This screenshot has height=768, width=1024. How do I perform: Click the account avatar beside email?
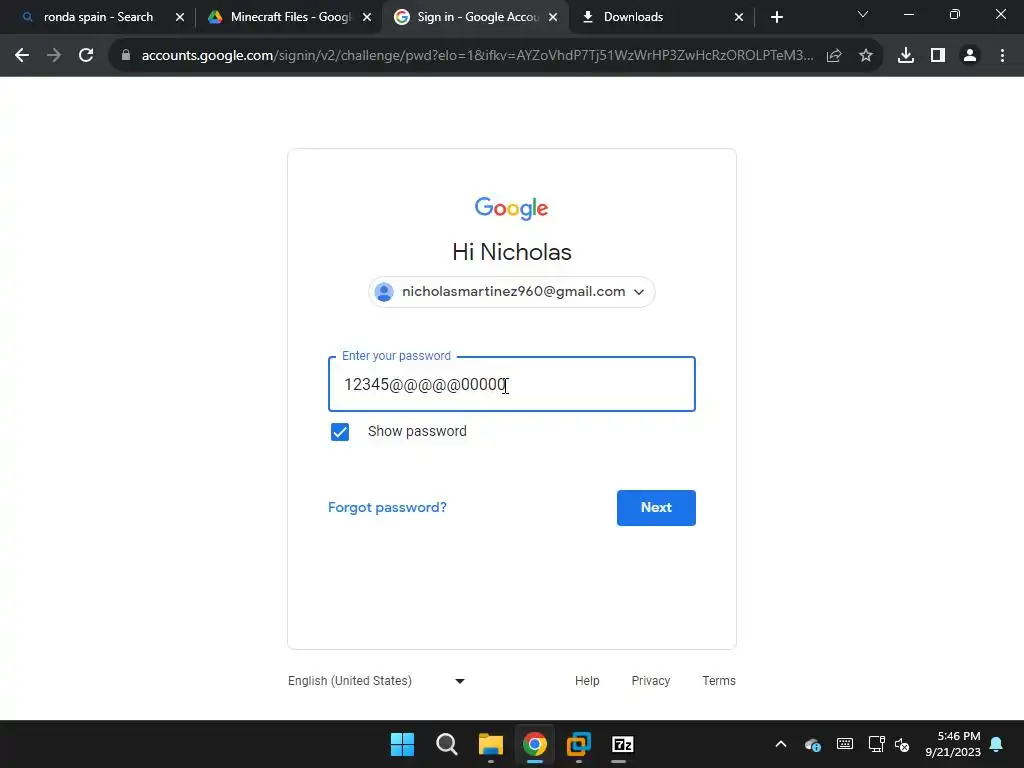[x=384, y=292]
